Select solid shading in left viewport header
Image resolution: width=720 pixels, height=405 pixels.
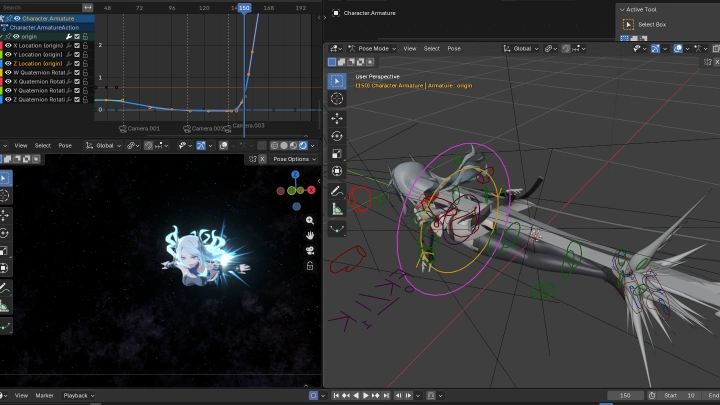[284, 146]
